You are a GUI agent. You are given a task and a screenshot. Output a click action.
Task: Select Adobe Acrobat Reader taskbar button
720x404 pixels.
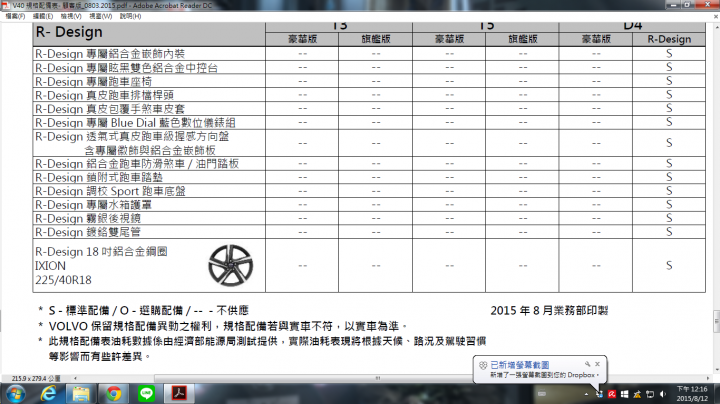tap(179, 393)
